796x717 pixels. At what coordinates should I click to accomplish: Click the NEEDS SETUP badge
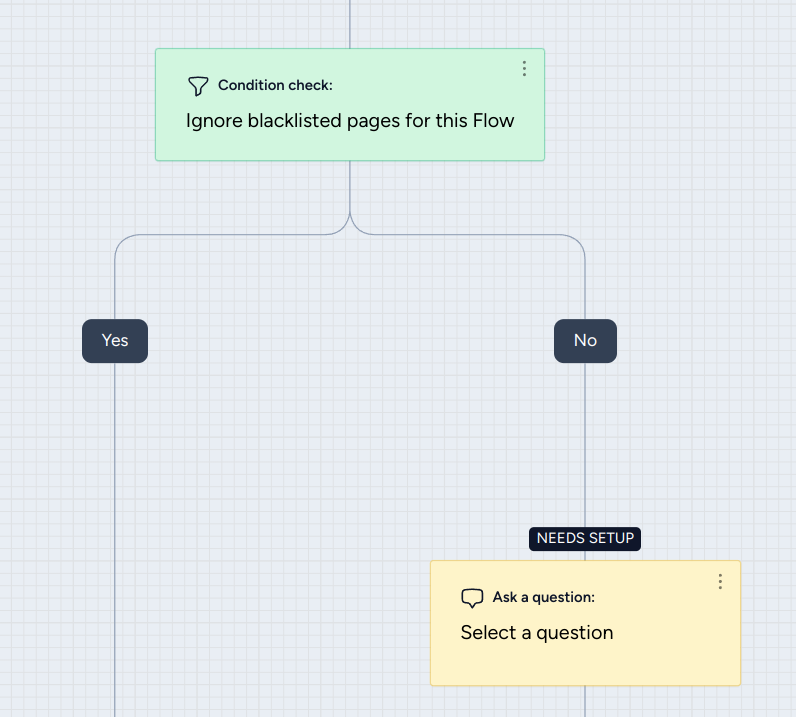click(585, 538)
